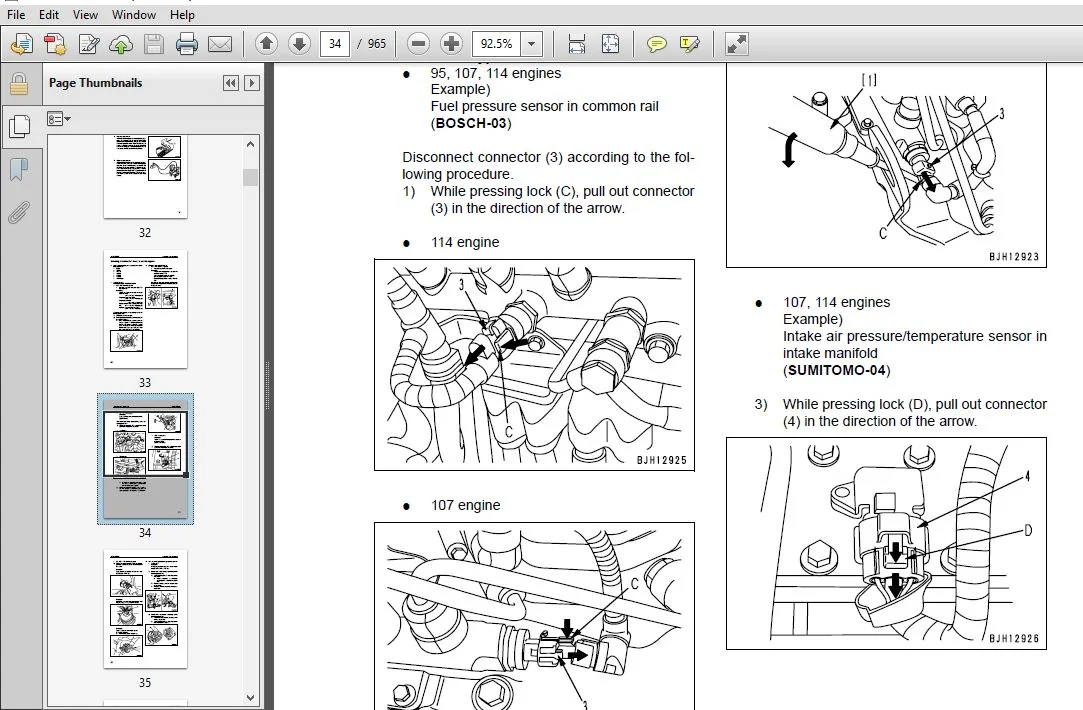
Task: Open the File menu
Action: [x=16, y=15]
